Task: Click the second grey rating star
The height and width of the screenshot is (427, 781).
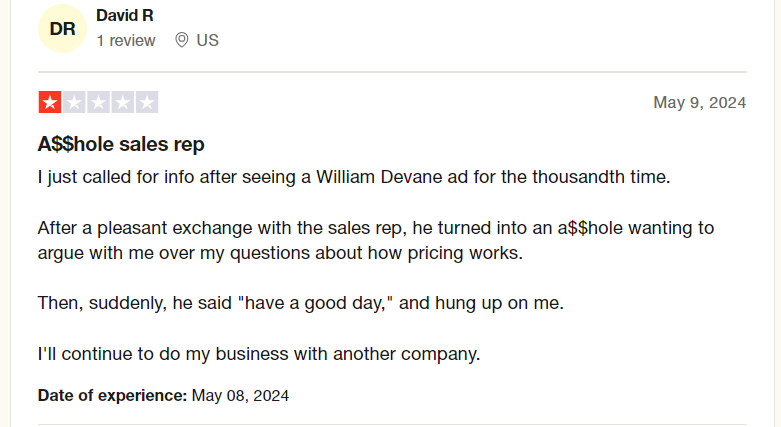Action: (x=74, y=102)
